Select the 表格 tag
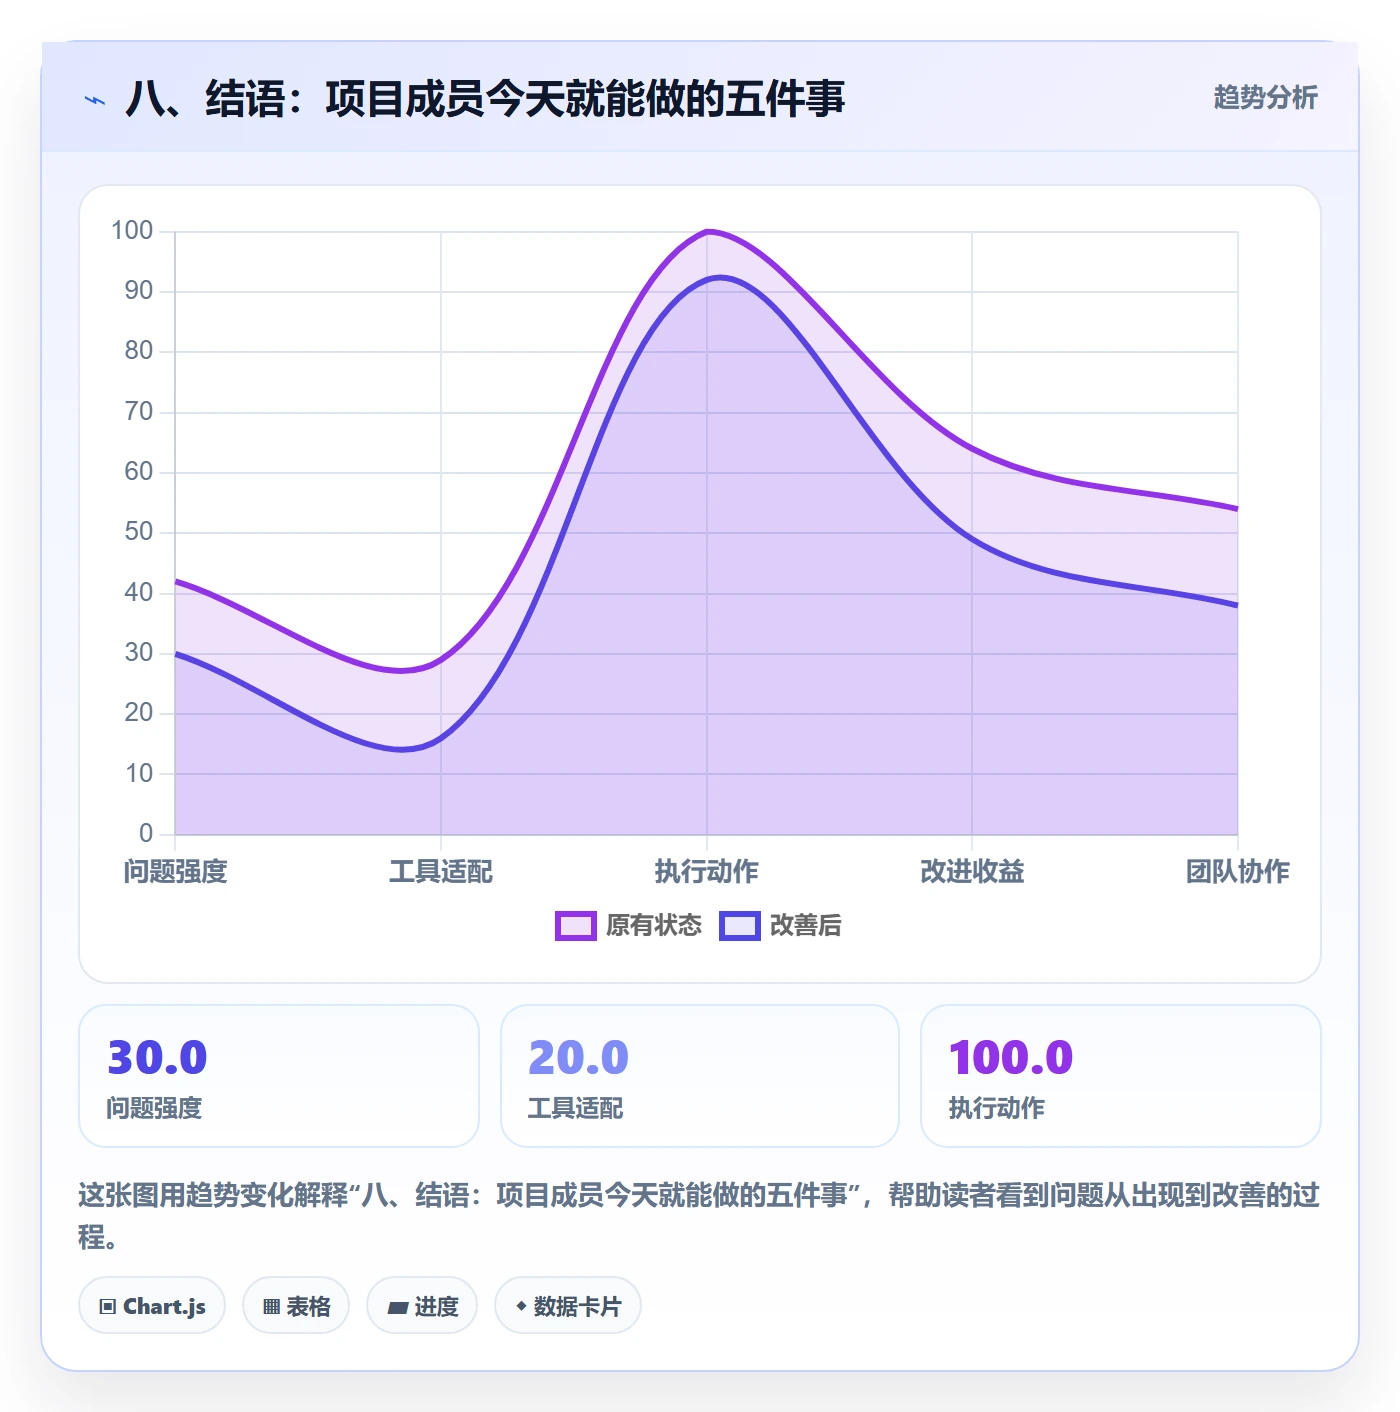Screen dimensions: 1400x1412 296,1305
